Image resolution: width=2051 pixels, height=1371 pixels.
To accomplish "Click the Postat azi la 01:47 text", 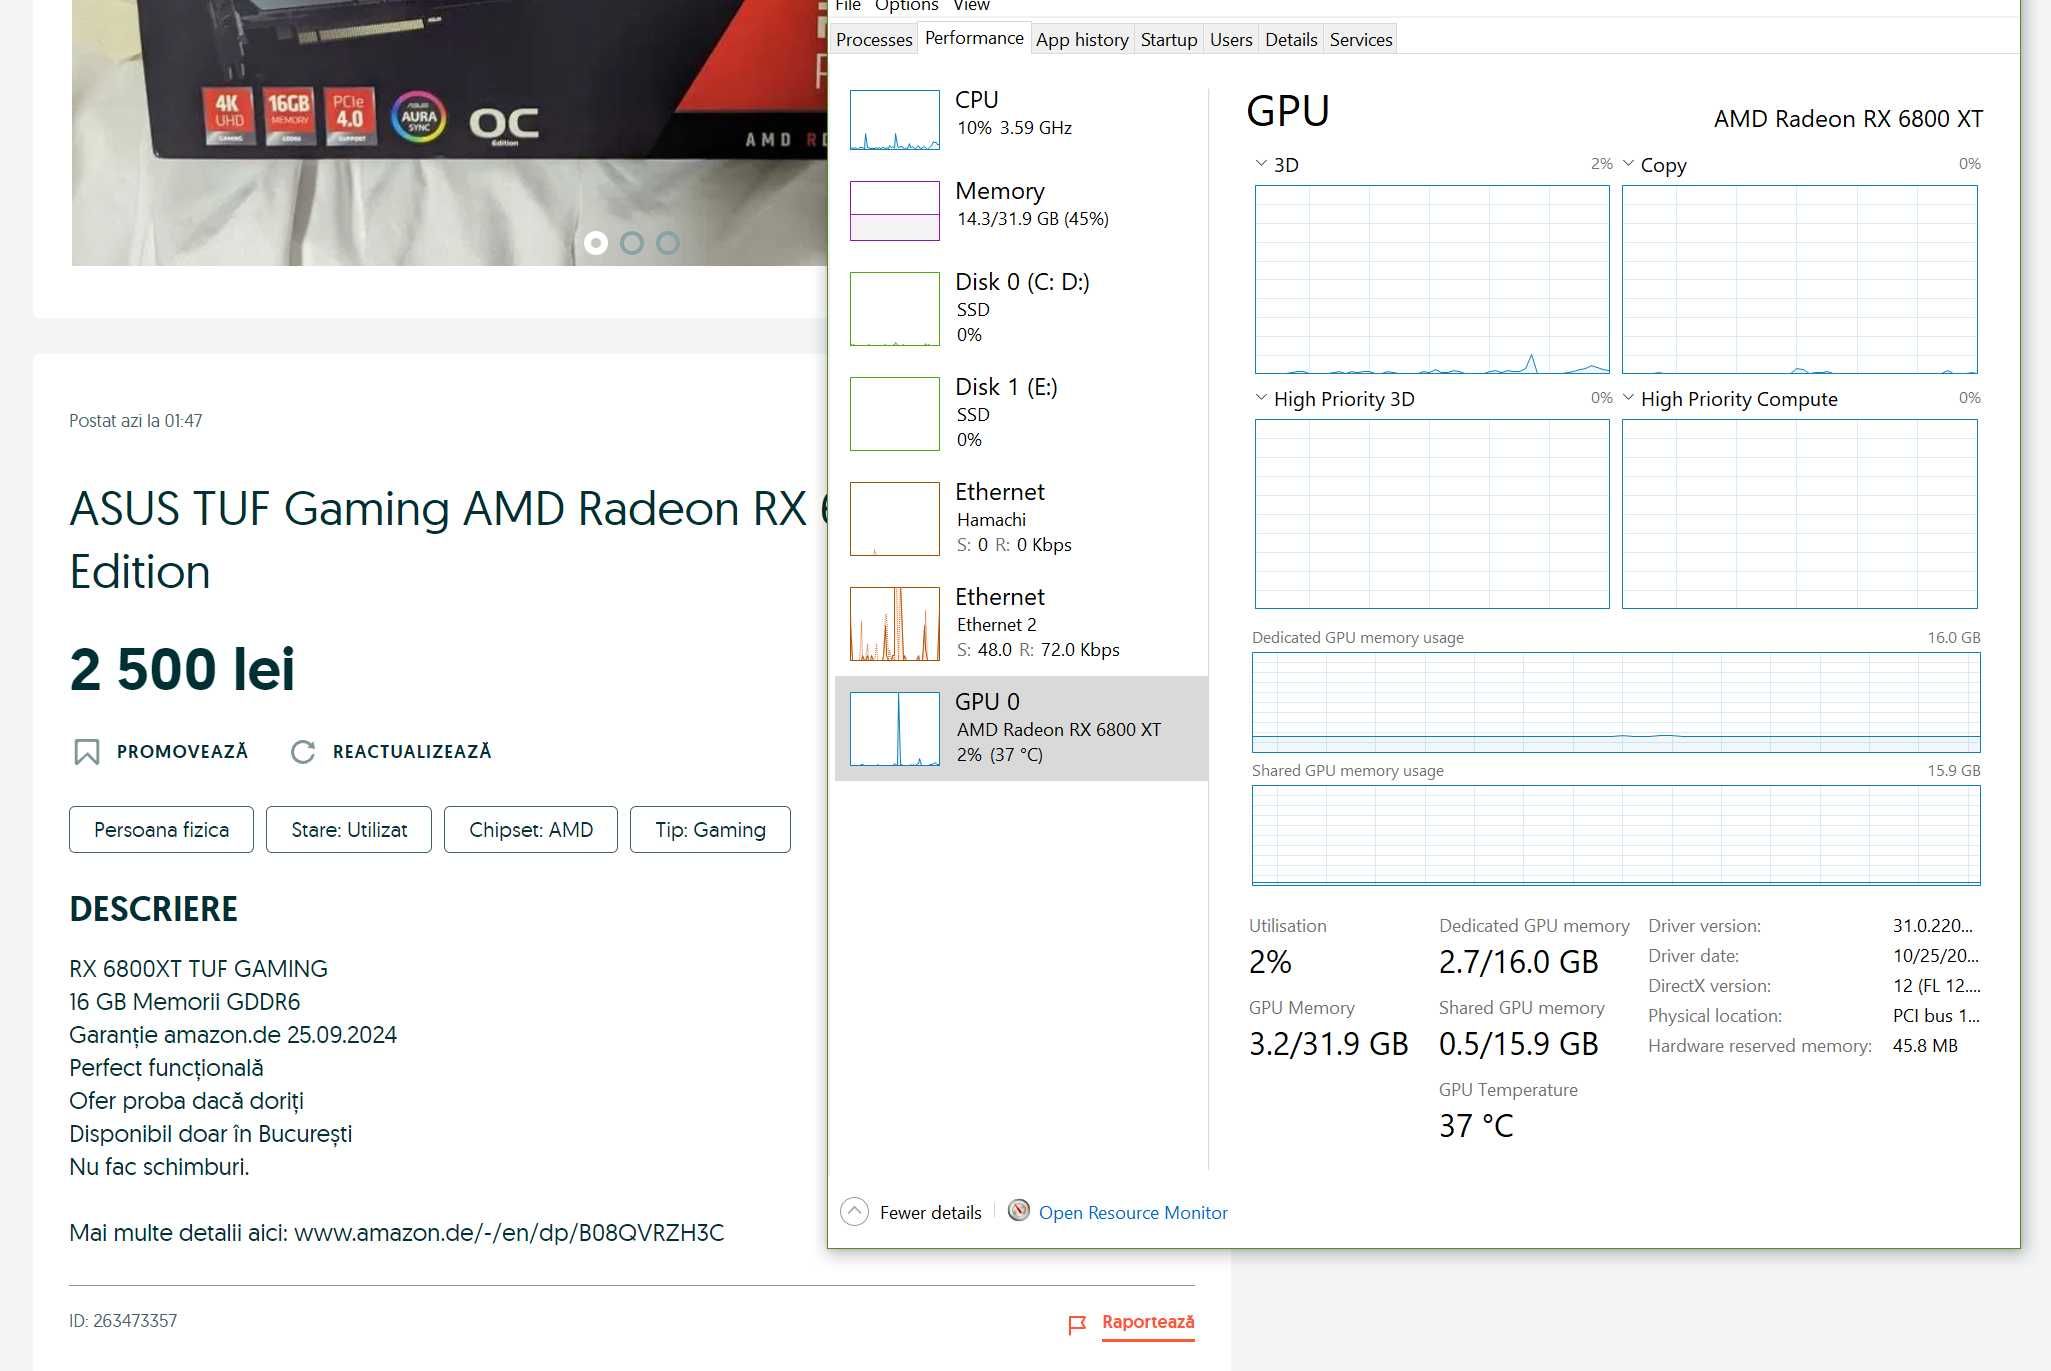I will (x=135, y=421).
